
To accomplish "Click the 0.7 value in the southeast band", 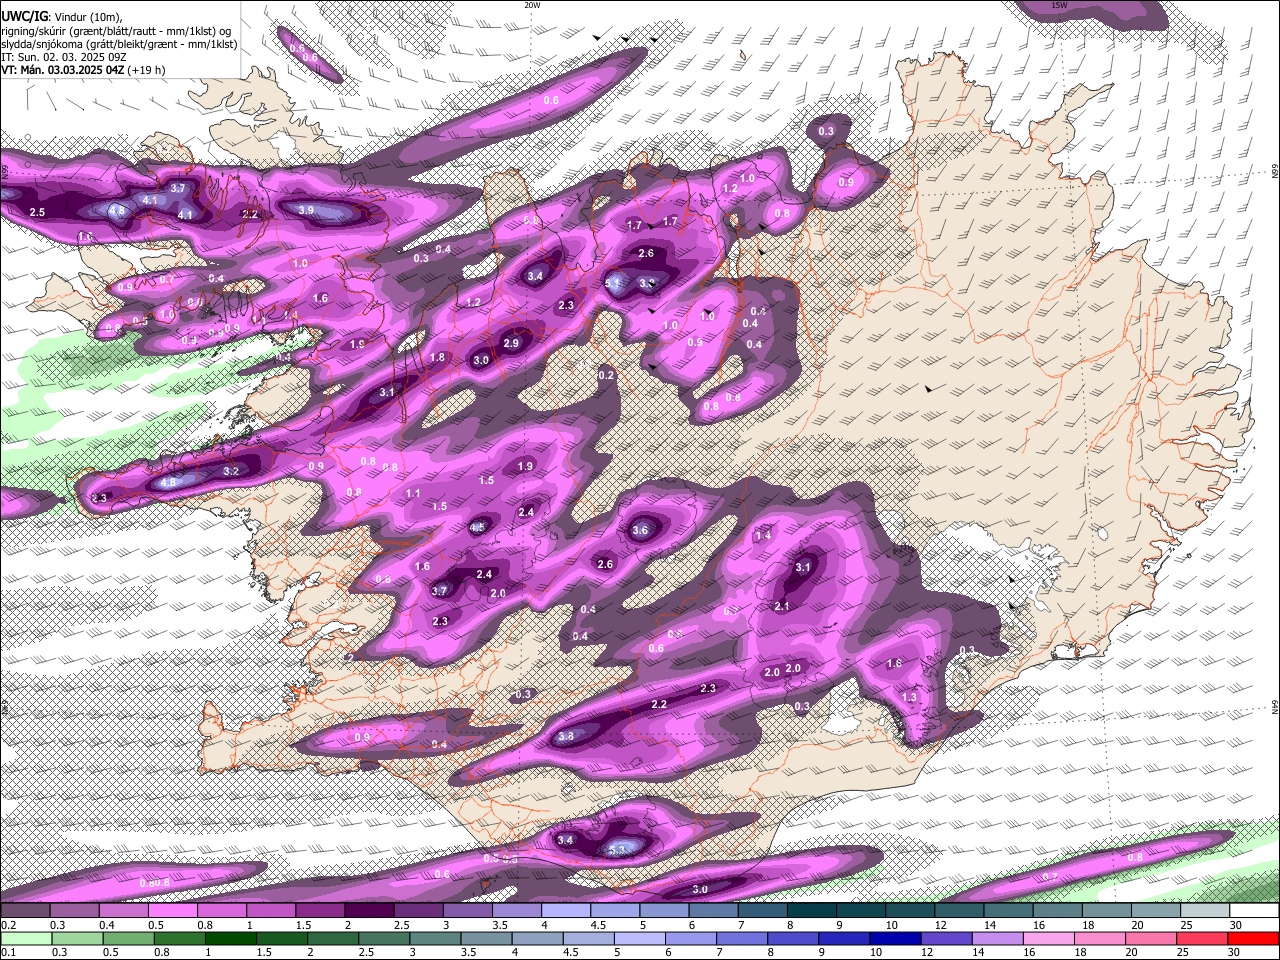I will click(1049, 877).
